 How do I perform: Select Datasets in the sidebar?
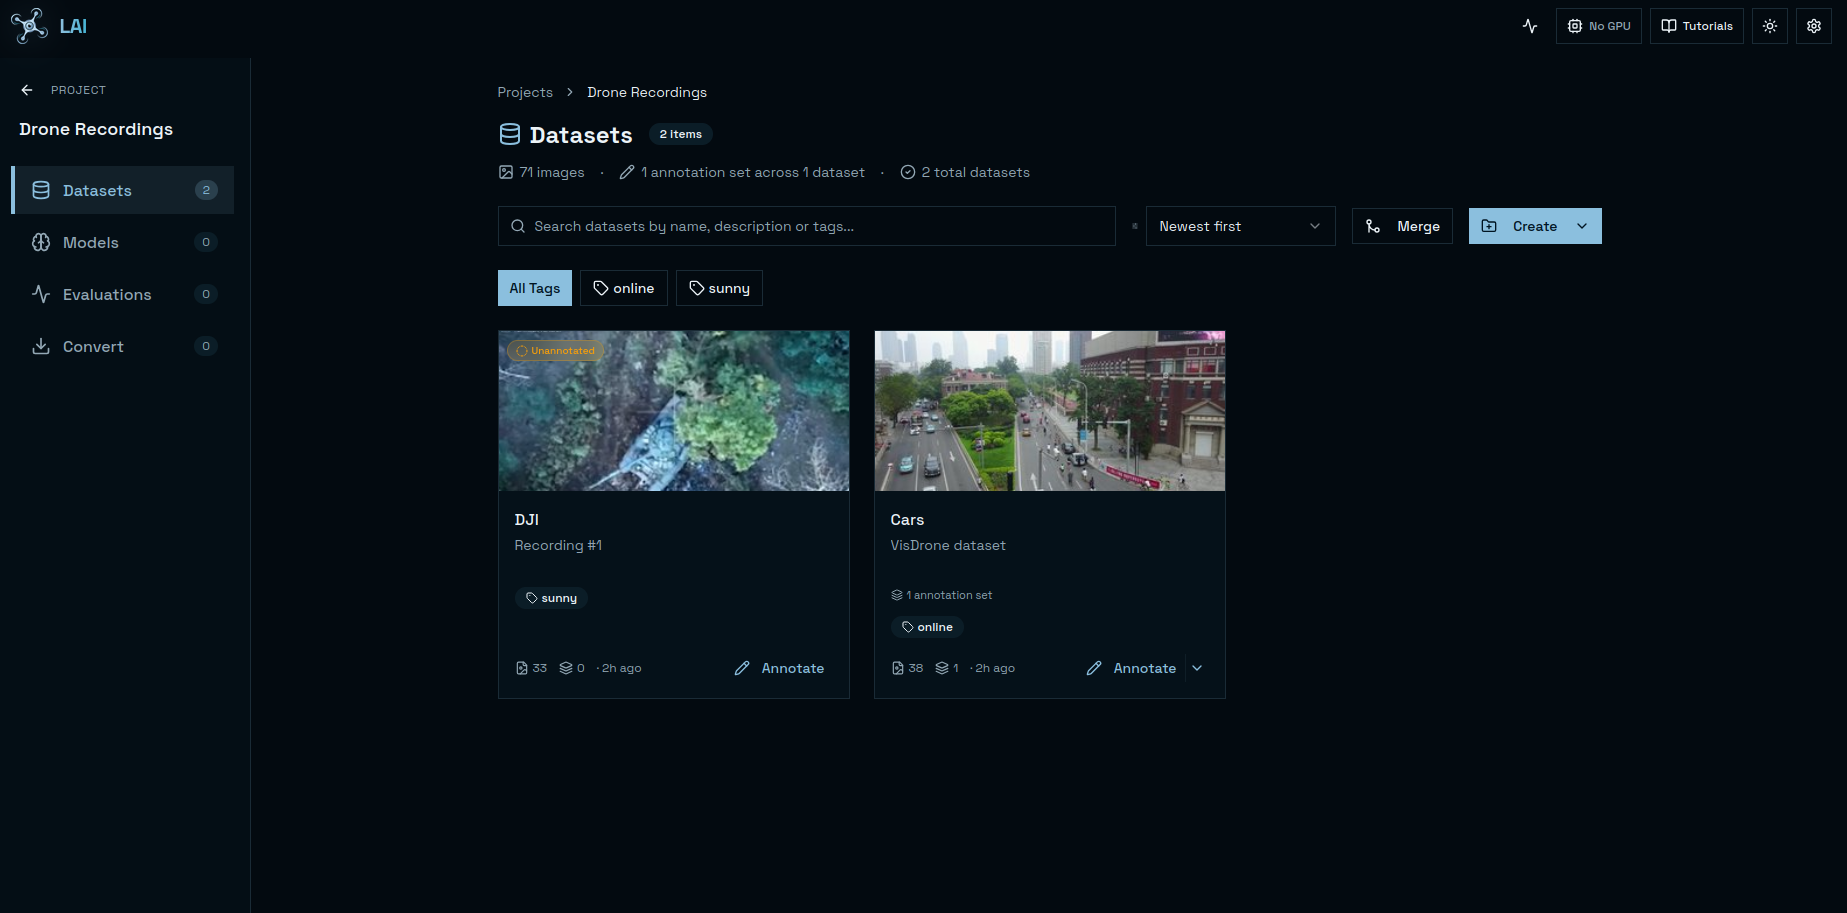tap(123, 190)
